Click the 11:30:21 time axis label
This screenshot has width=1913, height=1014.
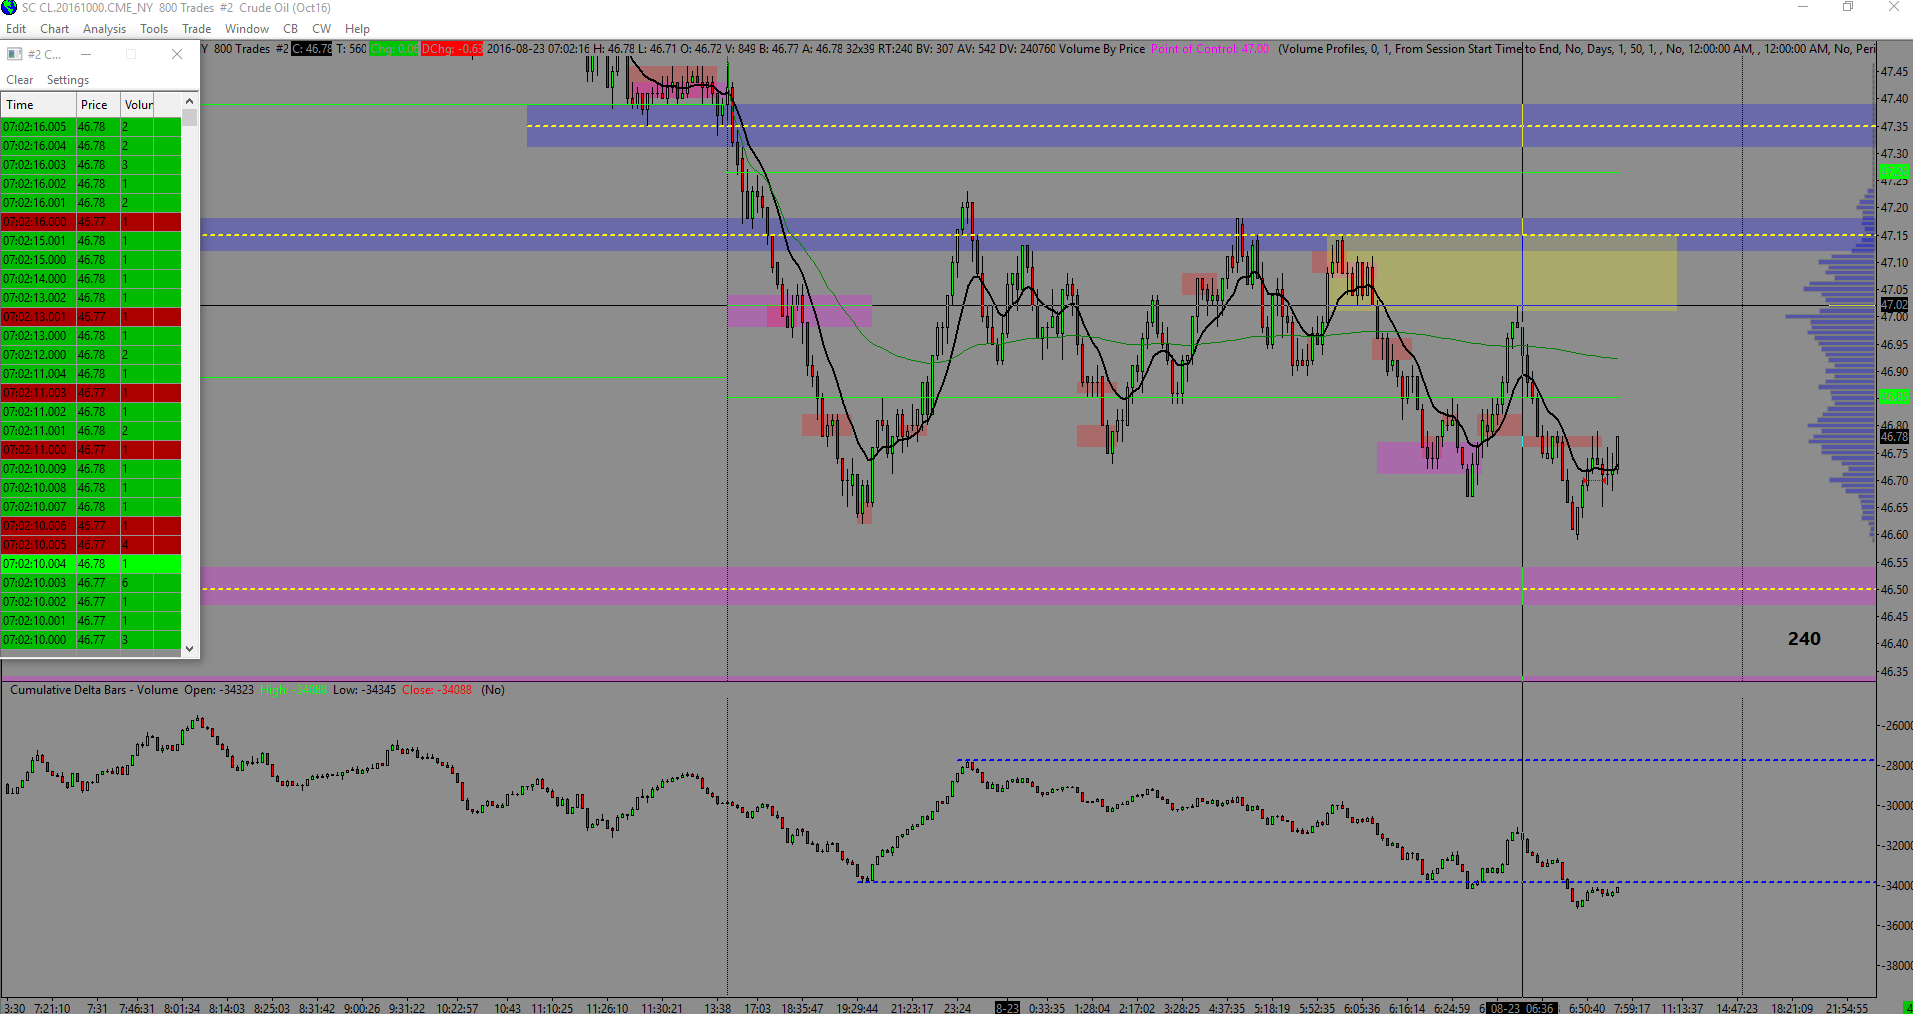tap(661, 1008)
